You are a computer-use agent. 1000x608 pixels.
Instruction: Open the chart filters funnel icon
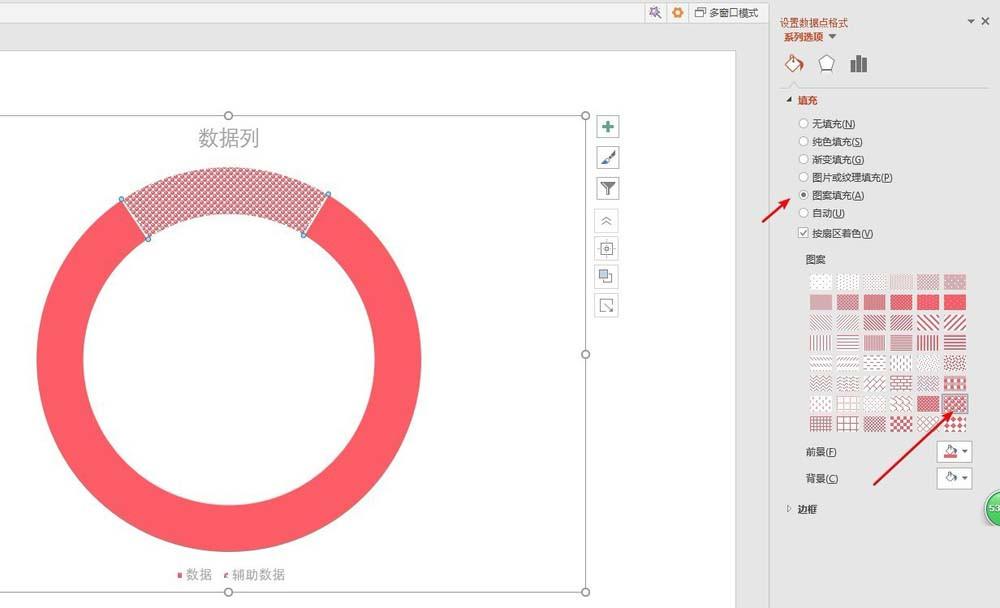point(607,188)
